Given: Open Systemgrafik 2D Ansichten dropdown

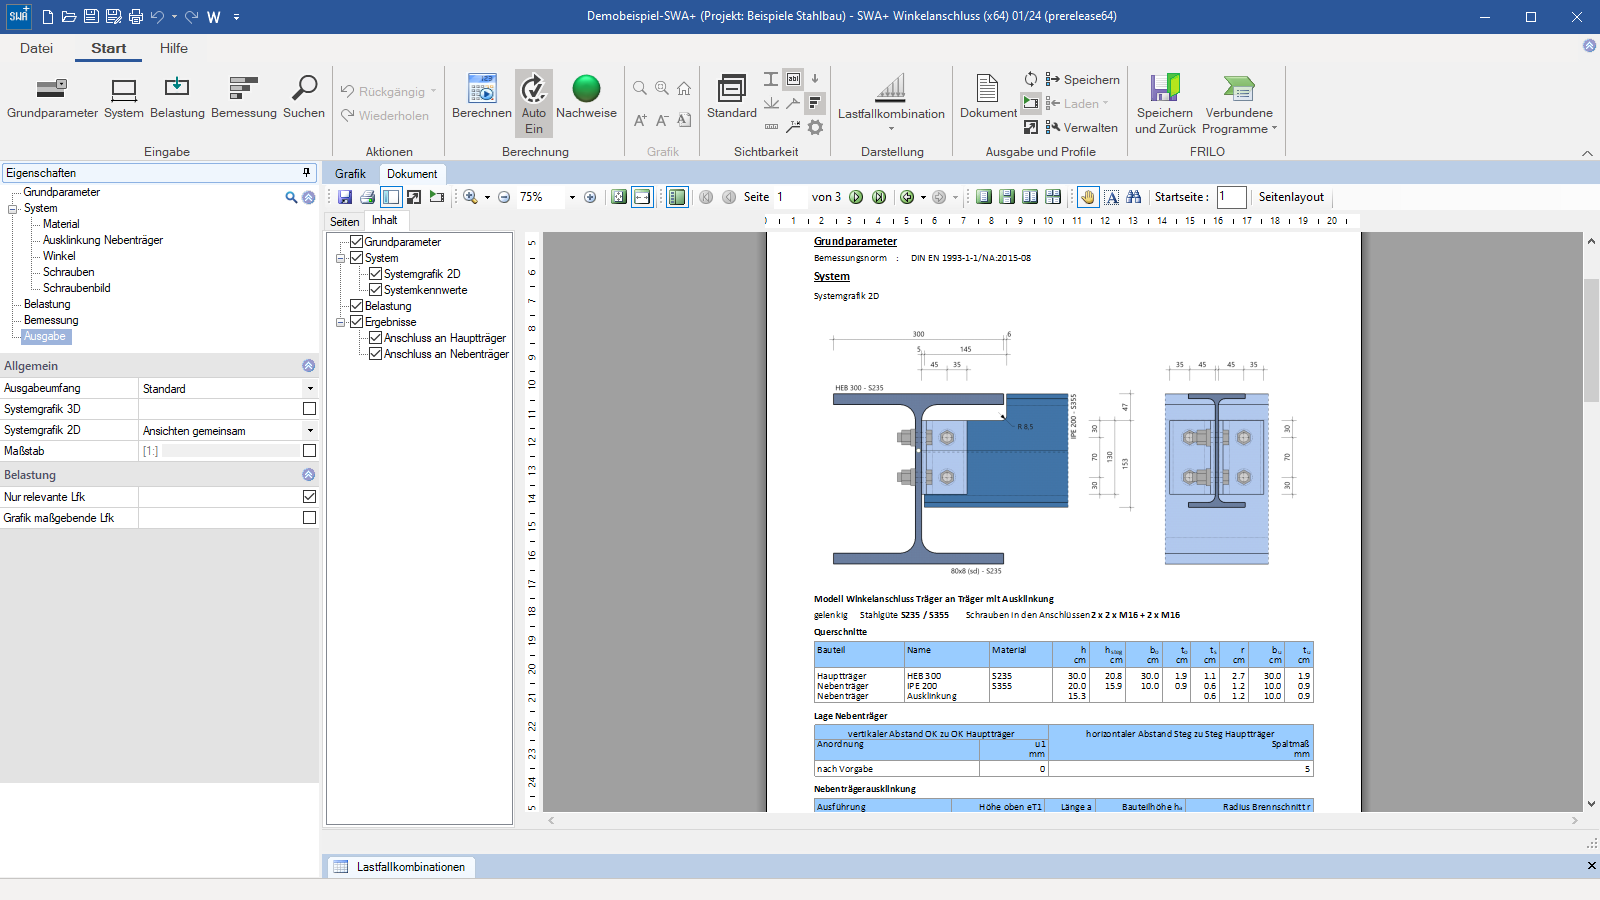Looking at the screenshot, I should 310,431.
